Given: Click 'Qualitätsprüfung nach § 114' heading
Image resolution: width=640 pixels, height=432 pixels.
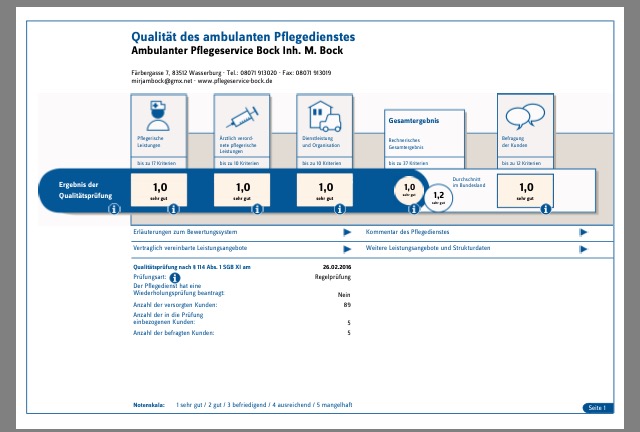Looking at the screenshot, I should coord(192,267).
